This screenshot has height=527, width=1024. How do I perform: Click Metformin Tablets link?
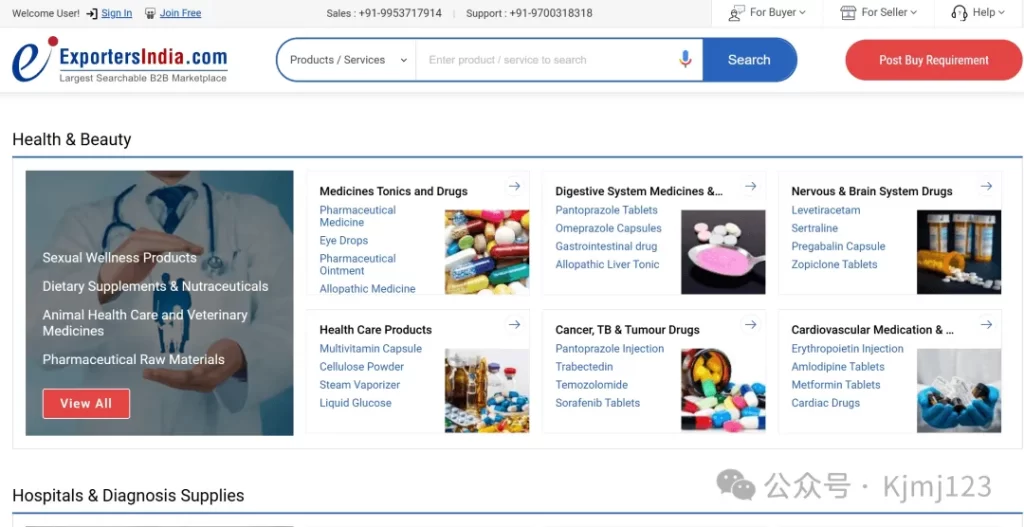pyautogui.click(x=835, y=385)
